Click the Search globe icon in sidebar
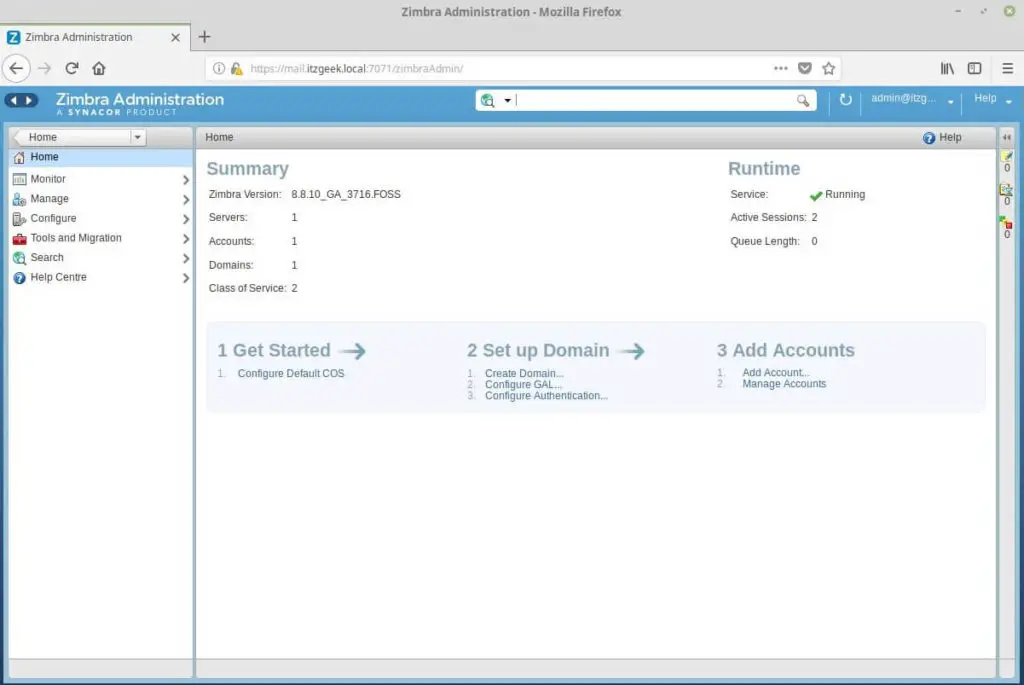Viewport: 1024px width, 685px height. tap(20, 258)
